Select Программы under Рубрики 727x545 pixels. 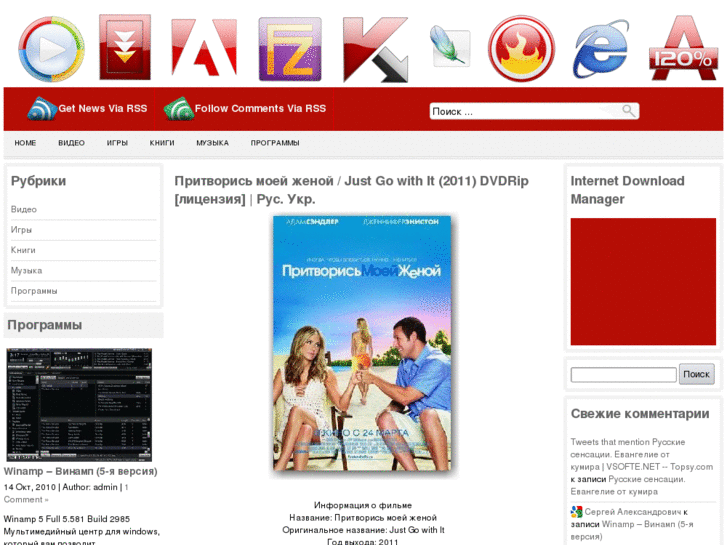(x=34, y=291)
